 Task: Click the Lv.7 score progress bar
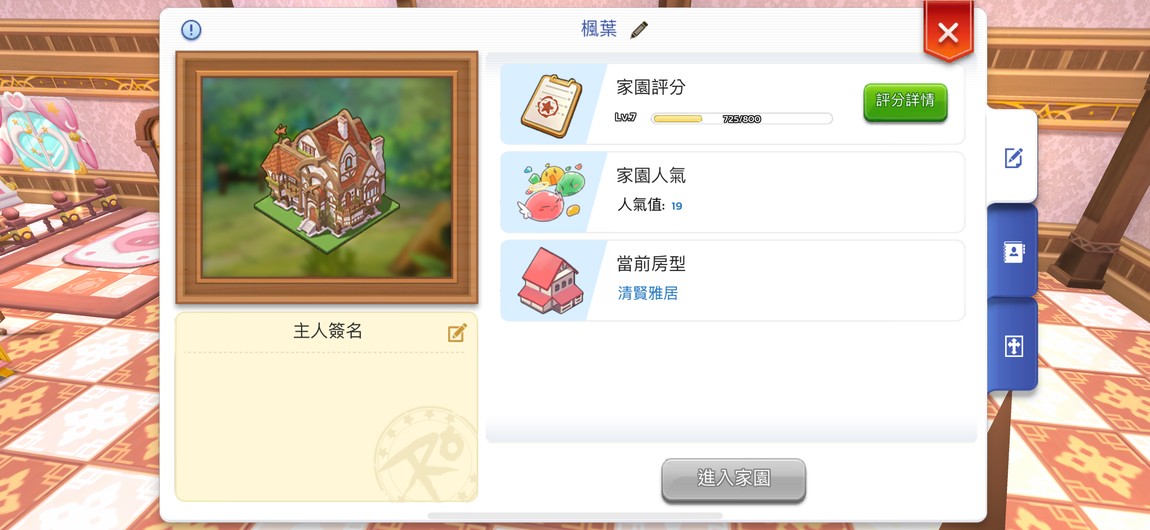coord(741,119)
